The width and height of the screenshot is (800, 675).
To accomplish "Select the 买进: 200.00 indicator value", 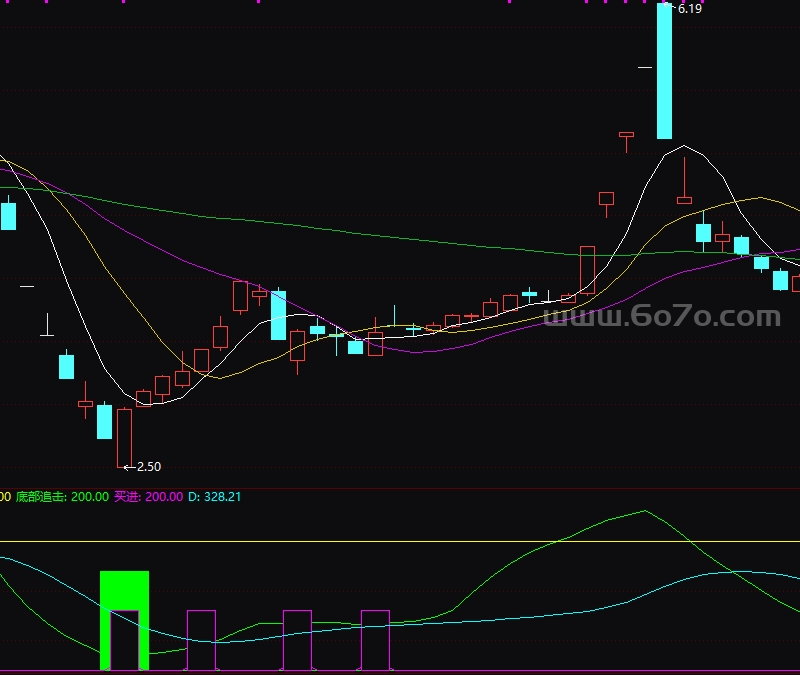I will [x=148, y=496].
